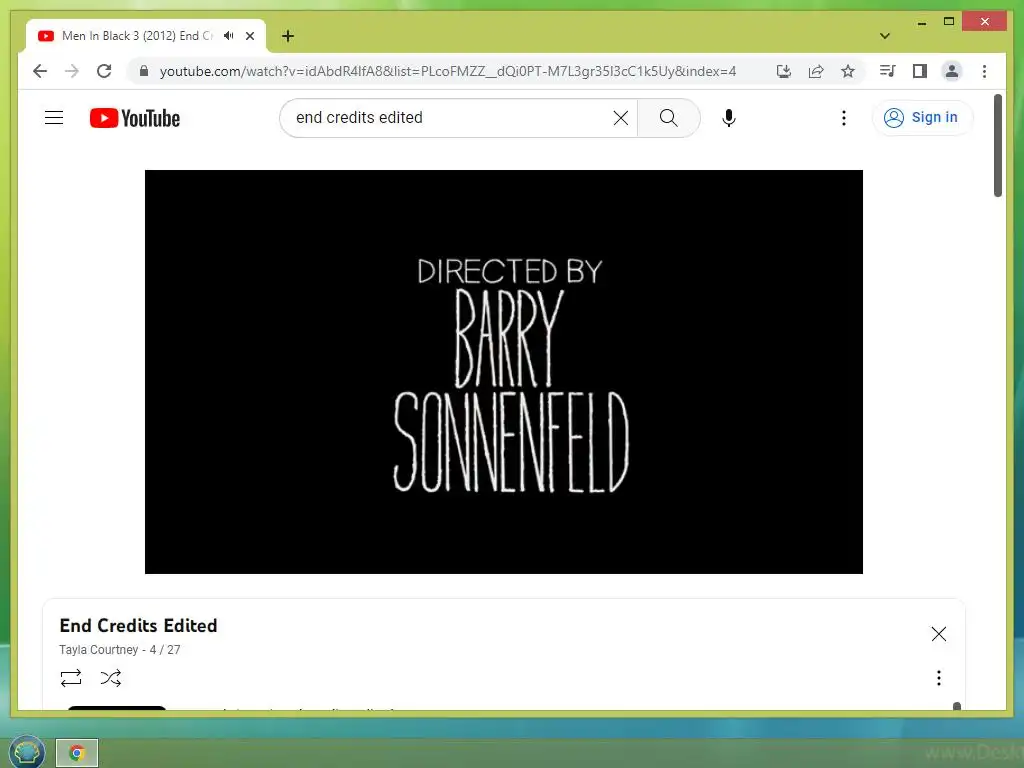Open playlist panel three-dot options
The image size is (1024, 768).
(938, 678)
